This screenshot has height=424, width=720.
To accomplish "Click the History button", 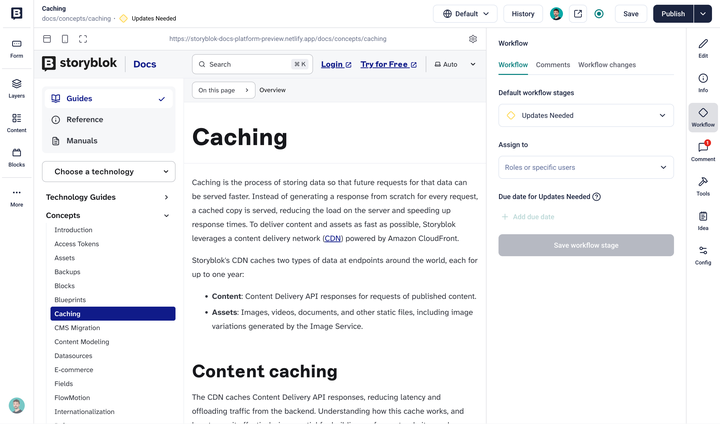I will point(523,14).
